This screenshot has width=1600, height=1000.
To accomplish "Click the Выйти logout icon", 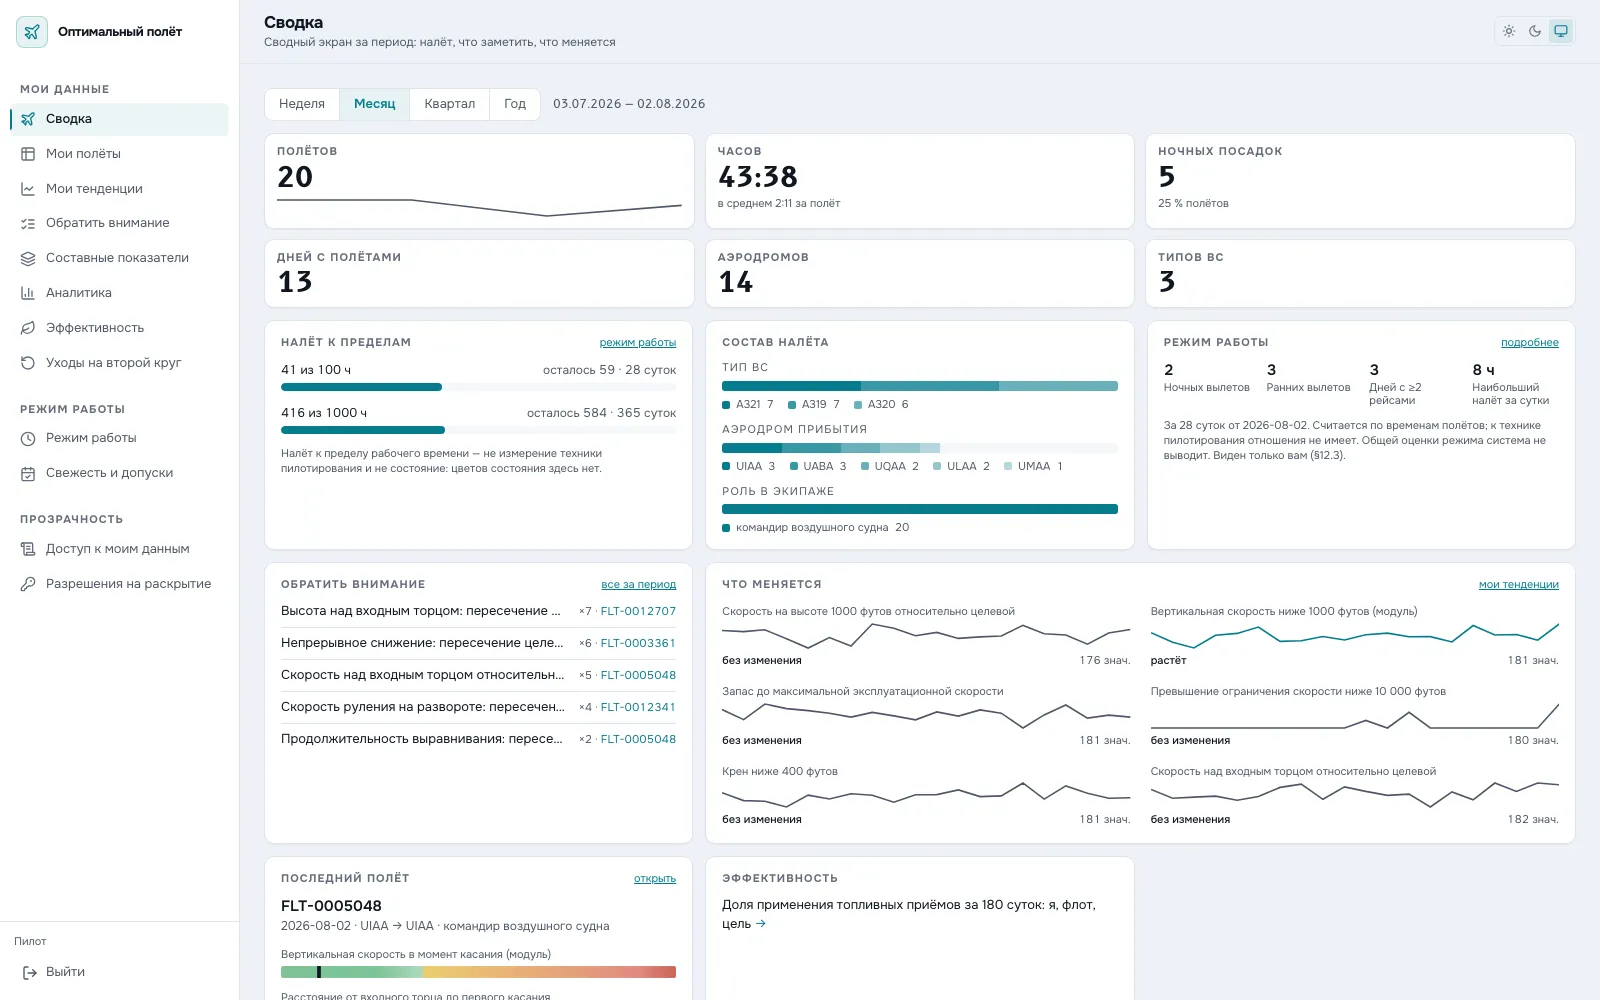I will coord(28,972).
